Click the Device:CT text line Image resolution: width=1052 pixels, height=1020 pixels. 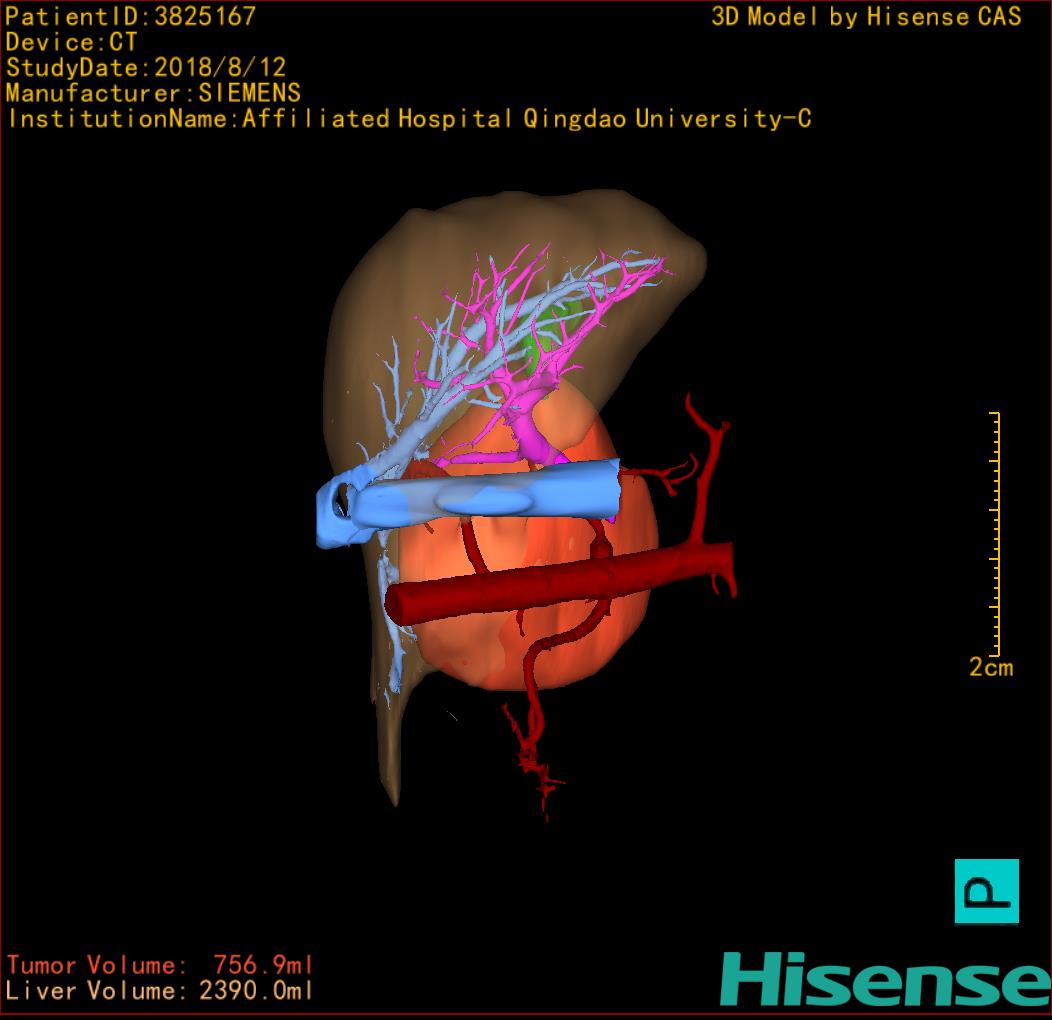pos(71,42)
